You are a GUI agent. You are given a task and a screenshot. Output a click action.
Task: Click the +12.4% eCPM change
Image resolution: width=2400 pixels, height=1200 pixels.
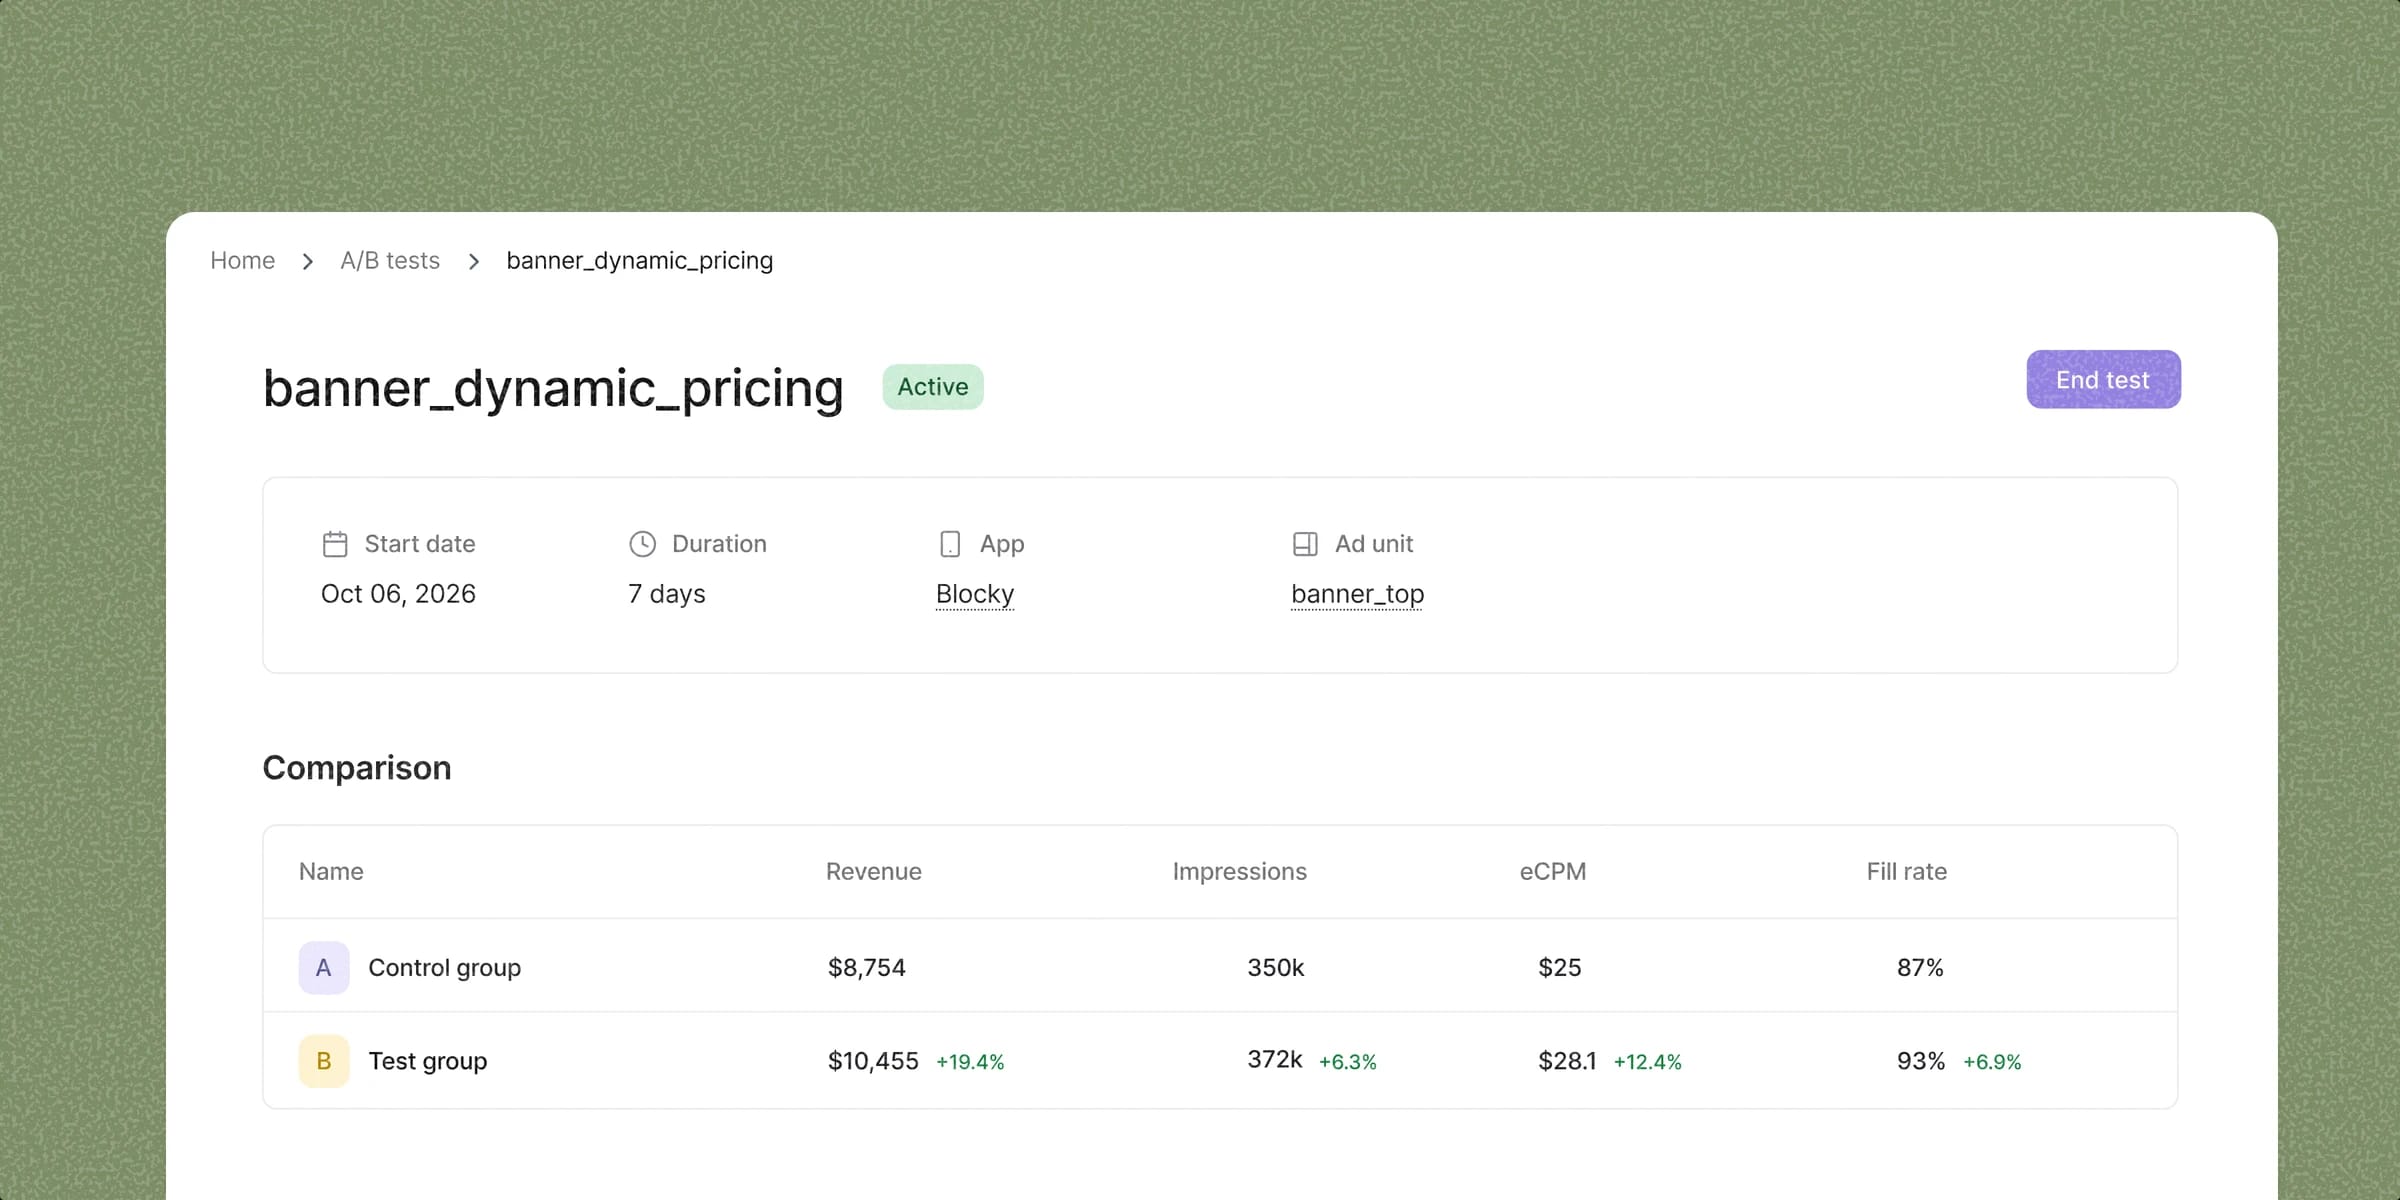point(1648,1062)
